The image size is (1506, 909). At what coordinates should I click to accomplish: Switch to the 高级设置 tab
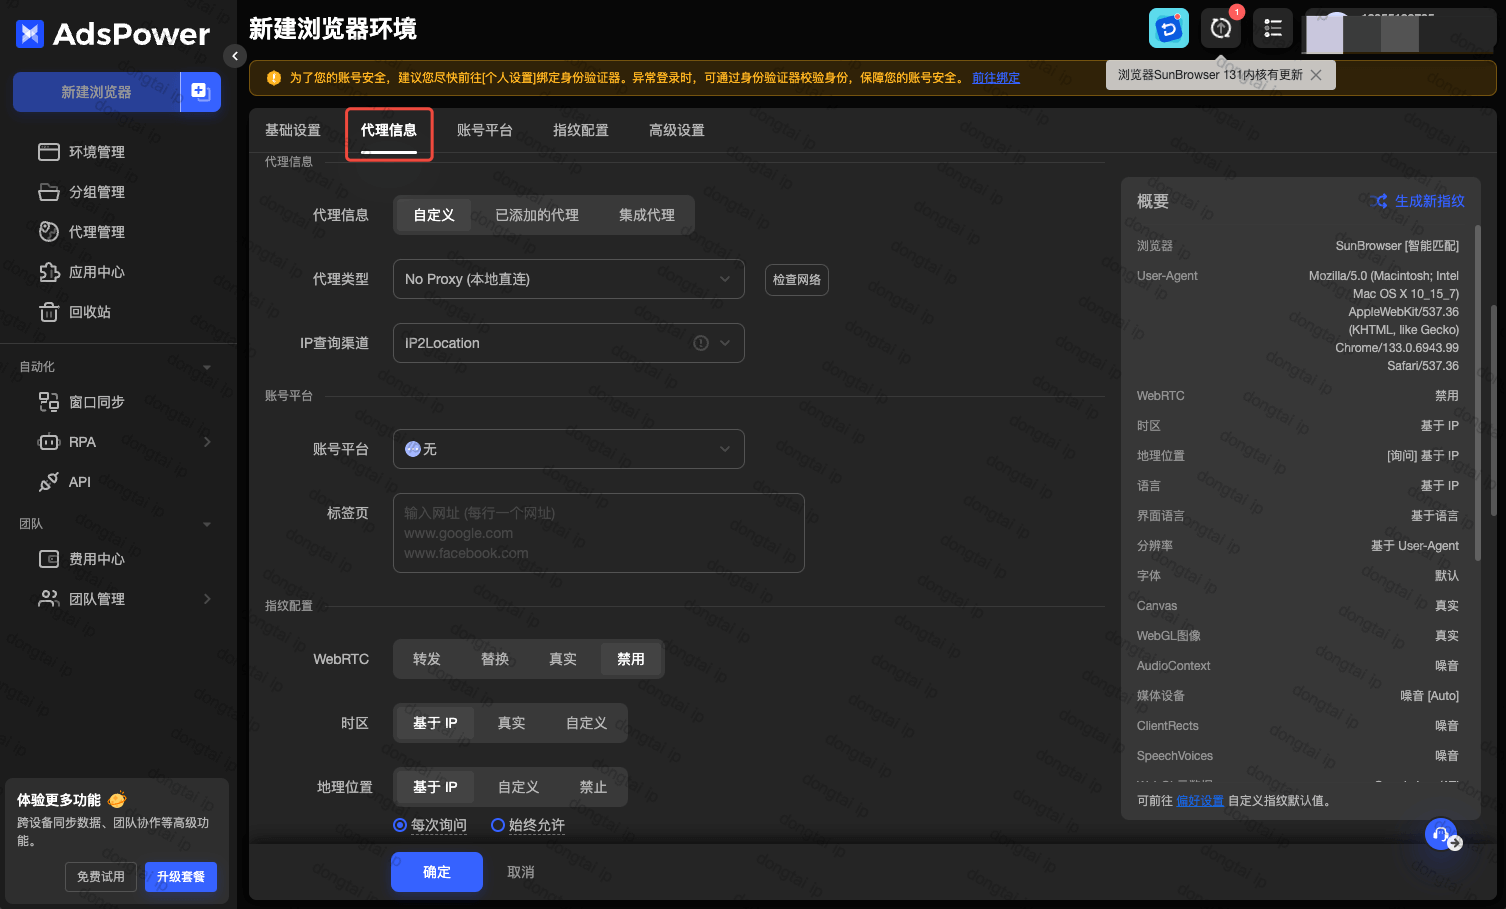point(676,130)
